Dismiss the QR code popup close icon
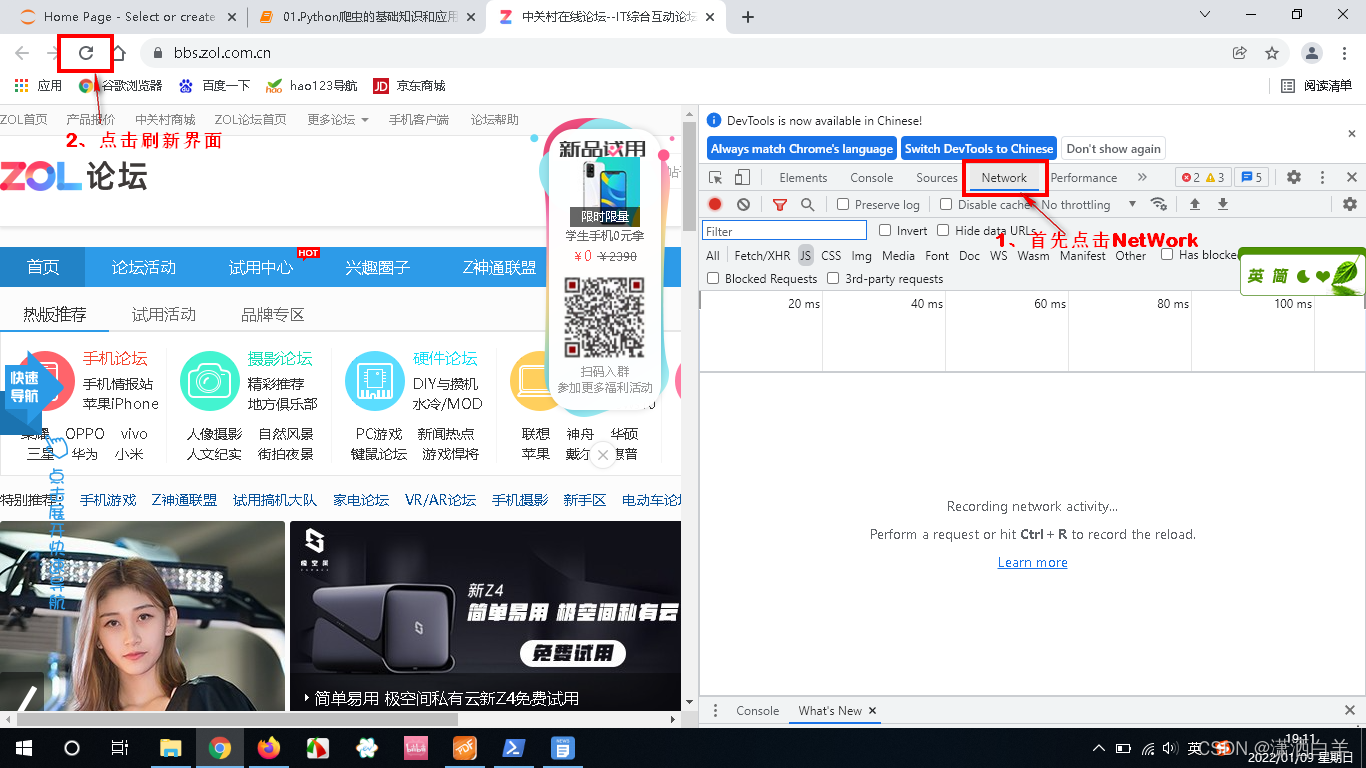The image size is (1366, 768). tap(602, 456)
